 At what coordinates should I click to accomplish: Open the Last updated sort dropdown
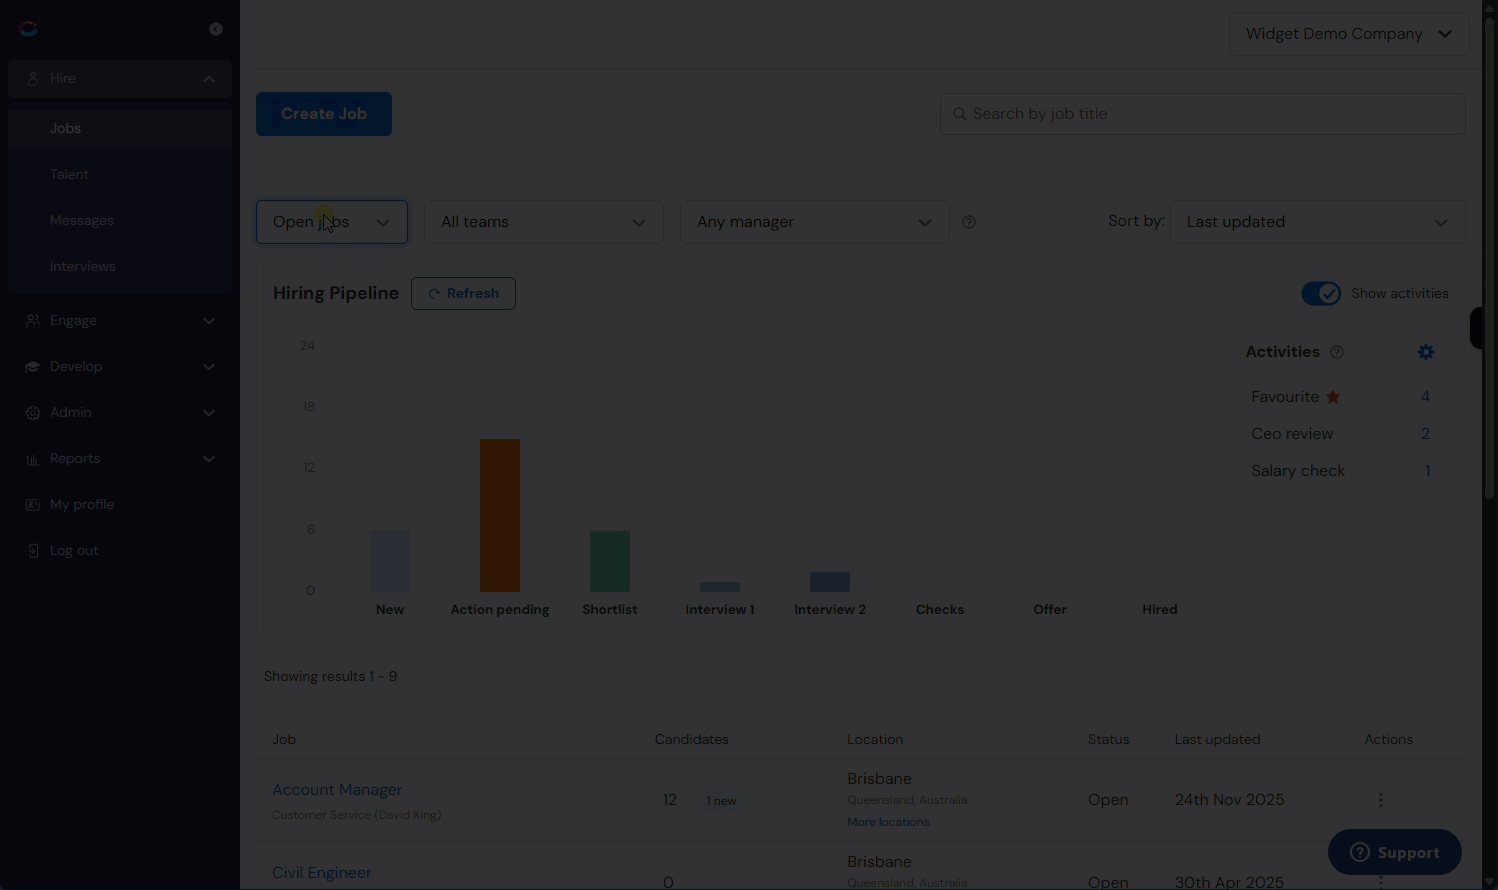[1318, 222]
